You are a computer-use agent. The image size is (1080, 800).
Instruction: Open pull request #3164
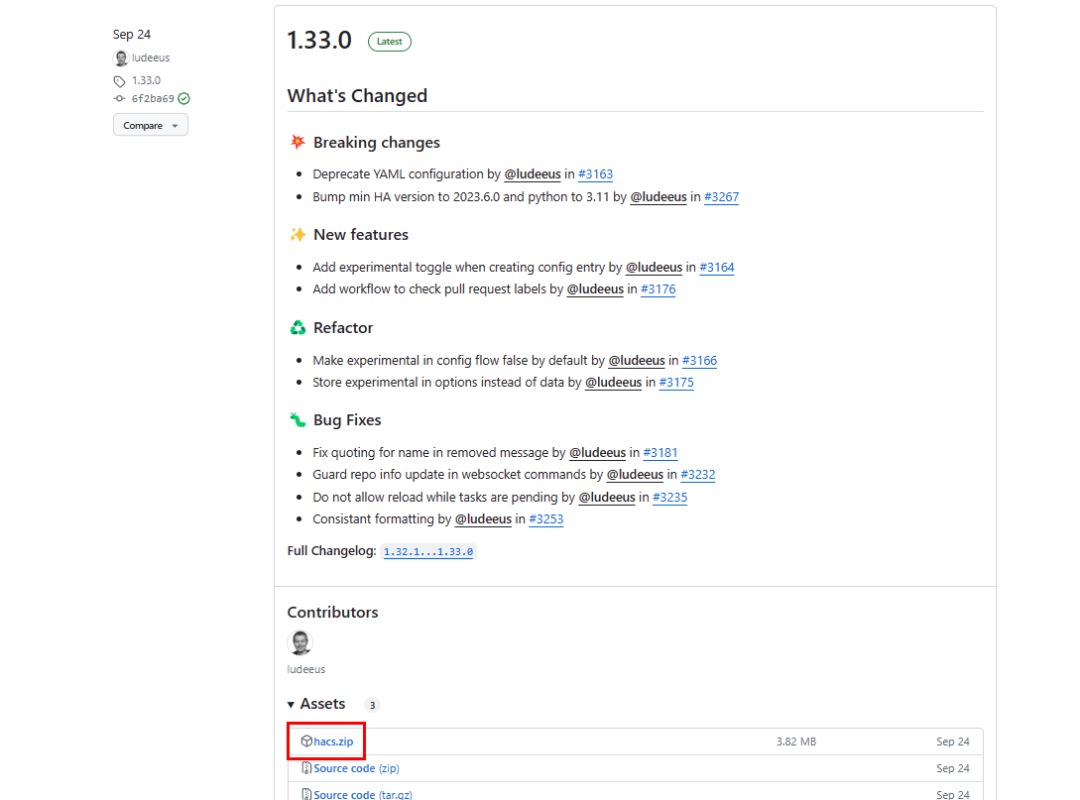(716, 267)
